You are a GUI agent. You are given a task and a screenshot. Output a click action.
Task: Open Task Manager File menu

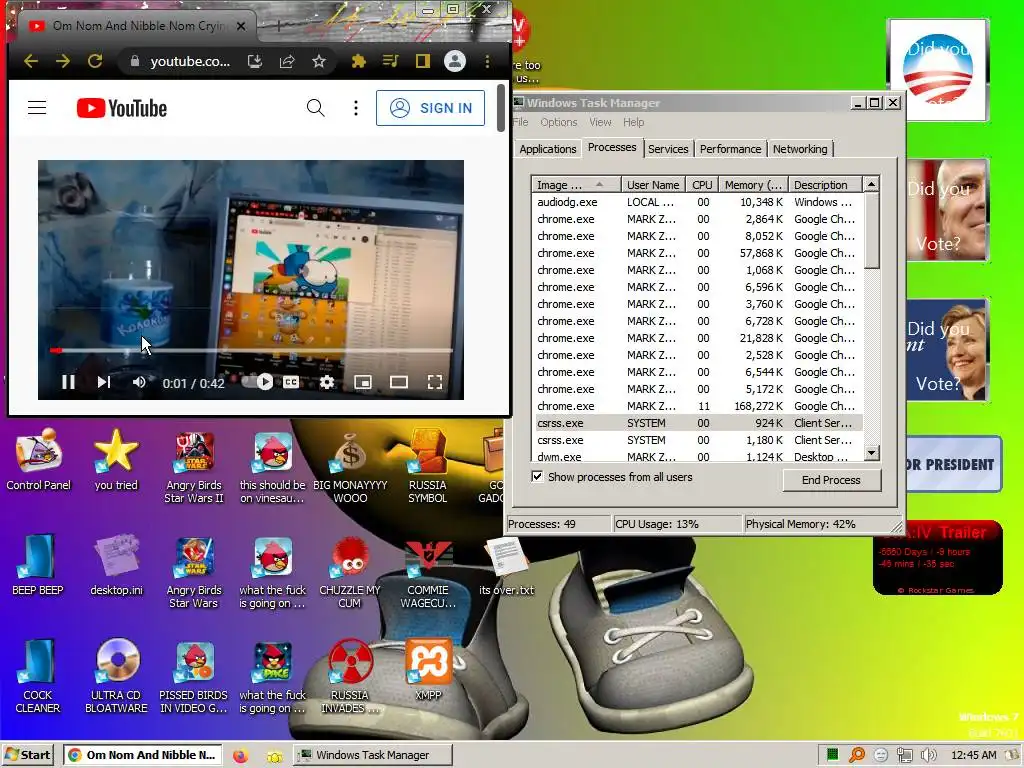[x=521, y=122]
